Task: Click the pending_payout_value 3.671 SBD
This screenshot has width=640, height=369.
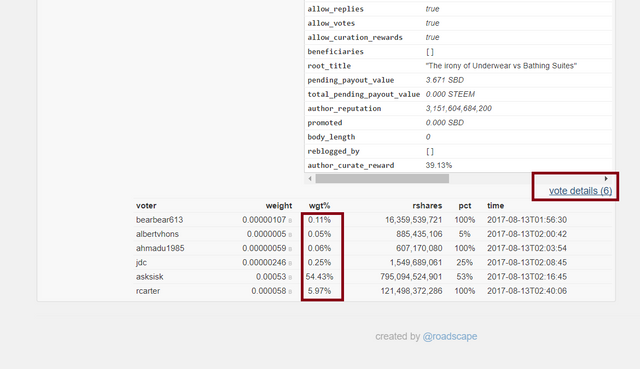Action: [444, 80]
